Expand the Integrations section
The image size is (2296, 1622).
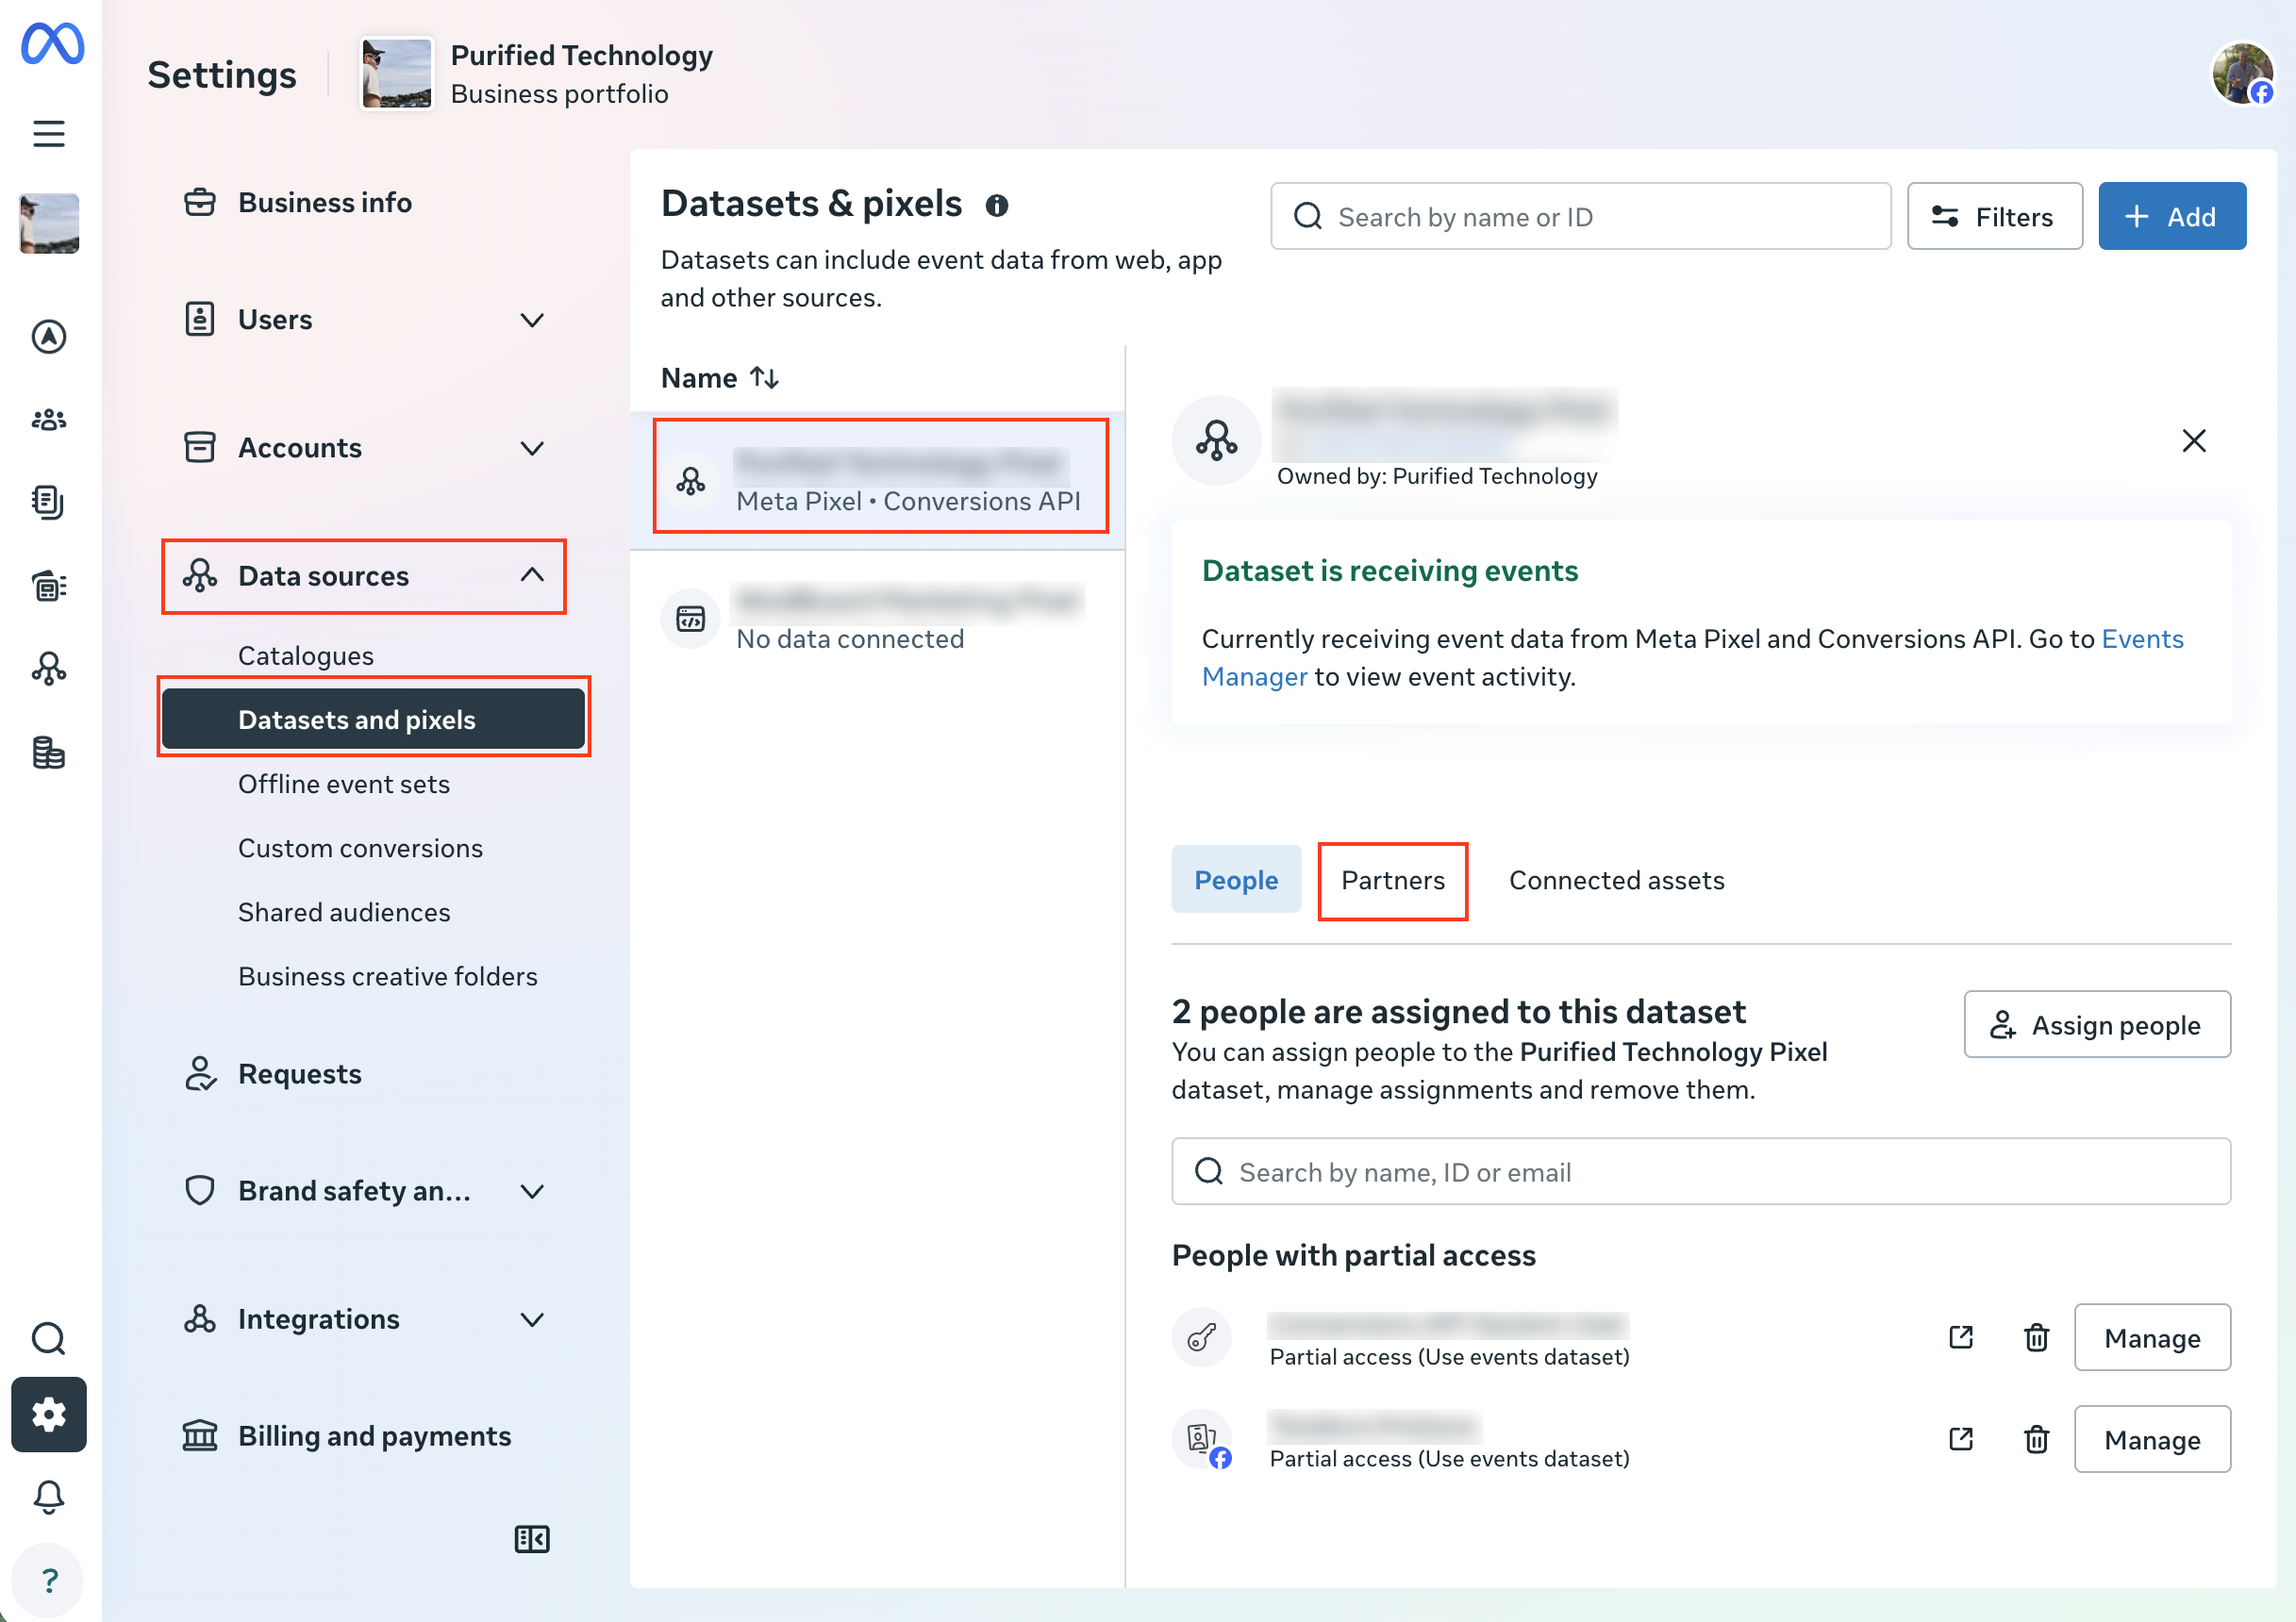pos(364,1319)
